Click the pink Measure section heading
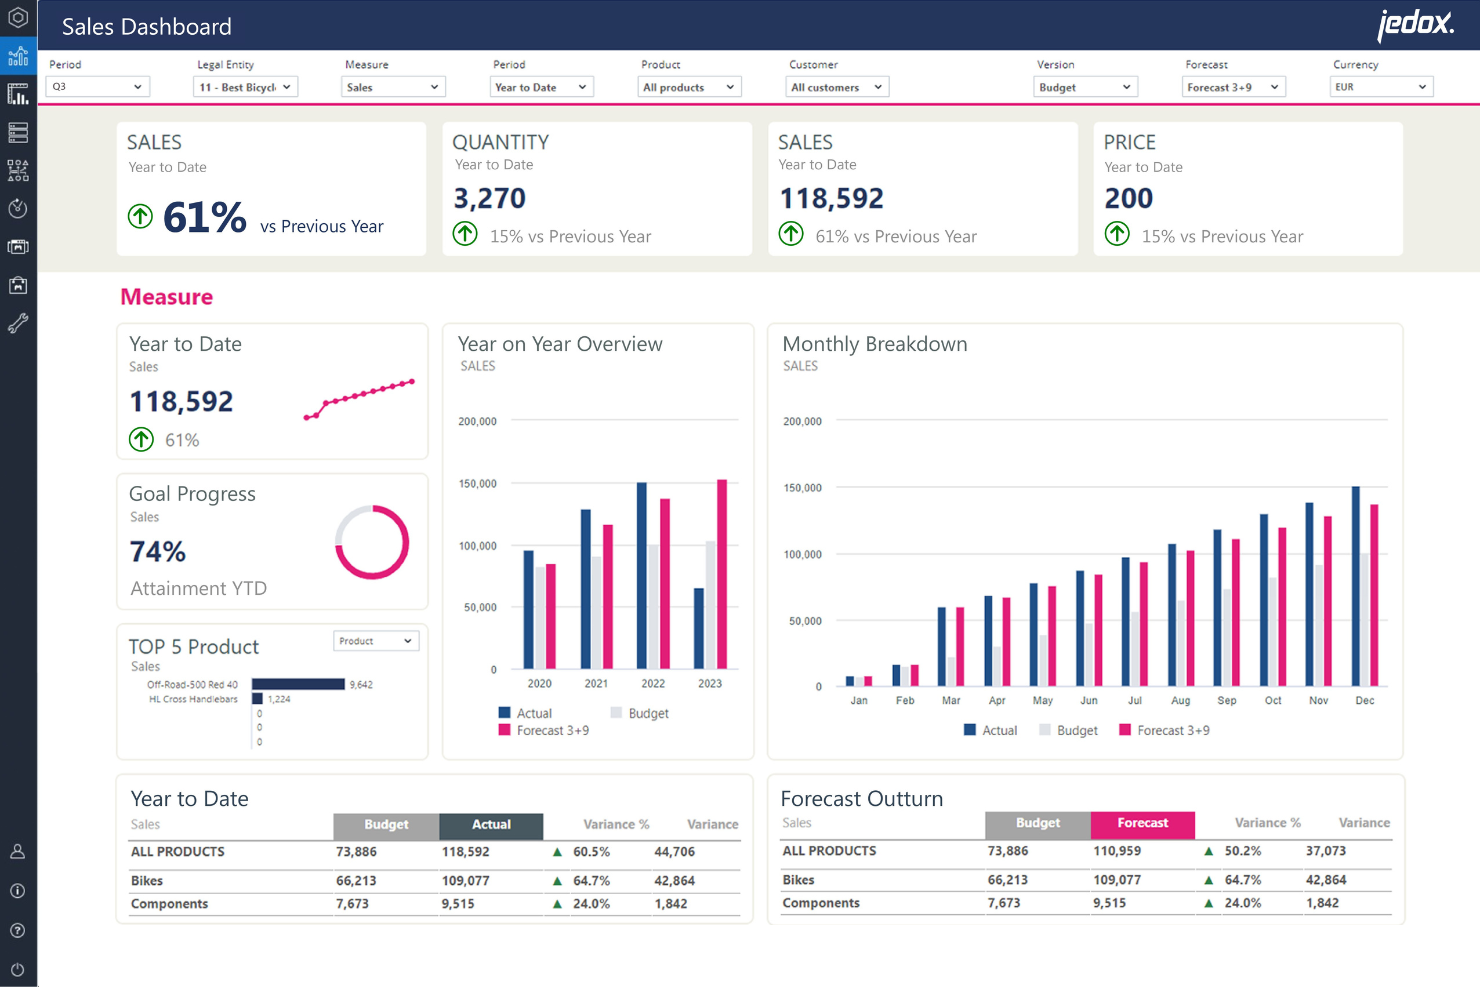1480x987 pixels. pyautogui.click(x=167, y=297)
